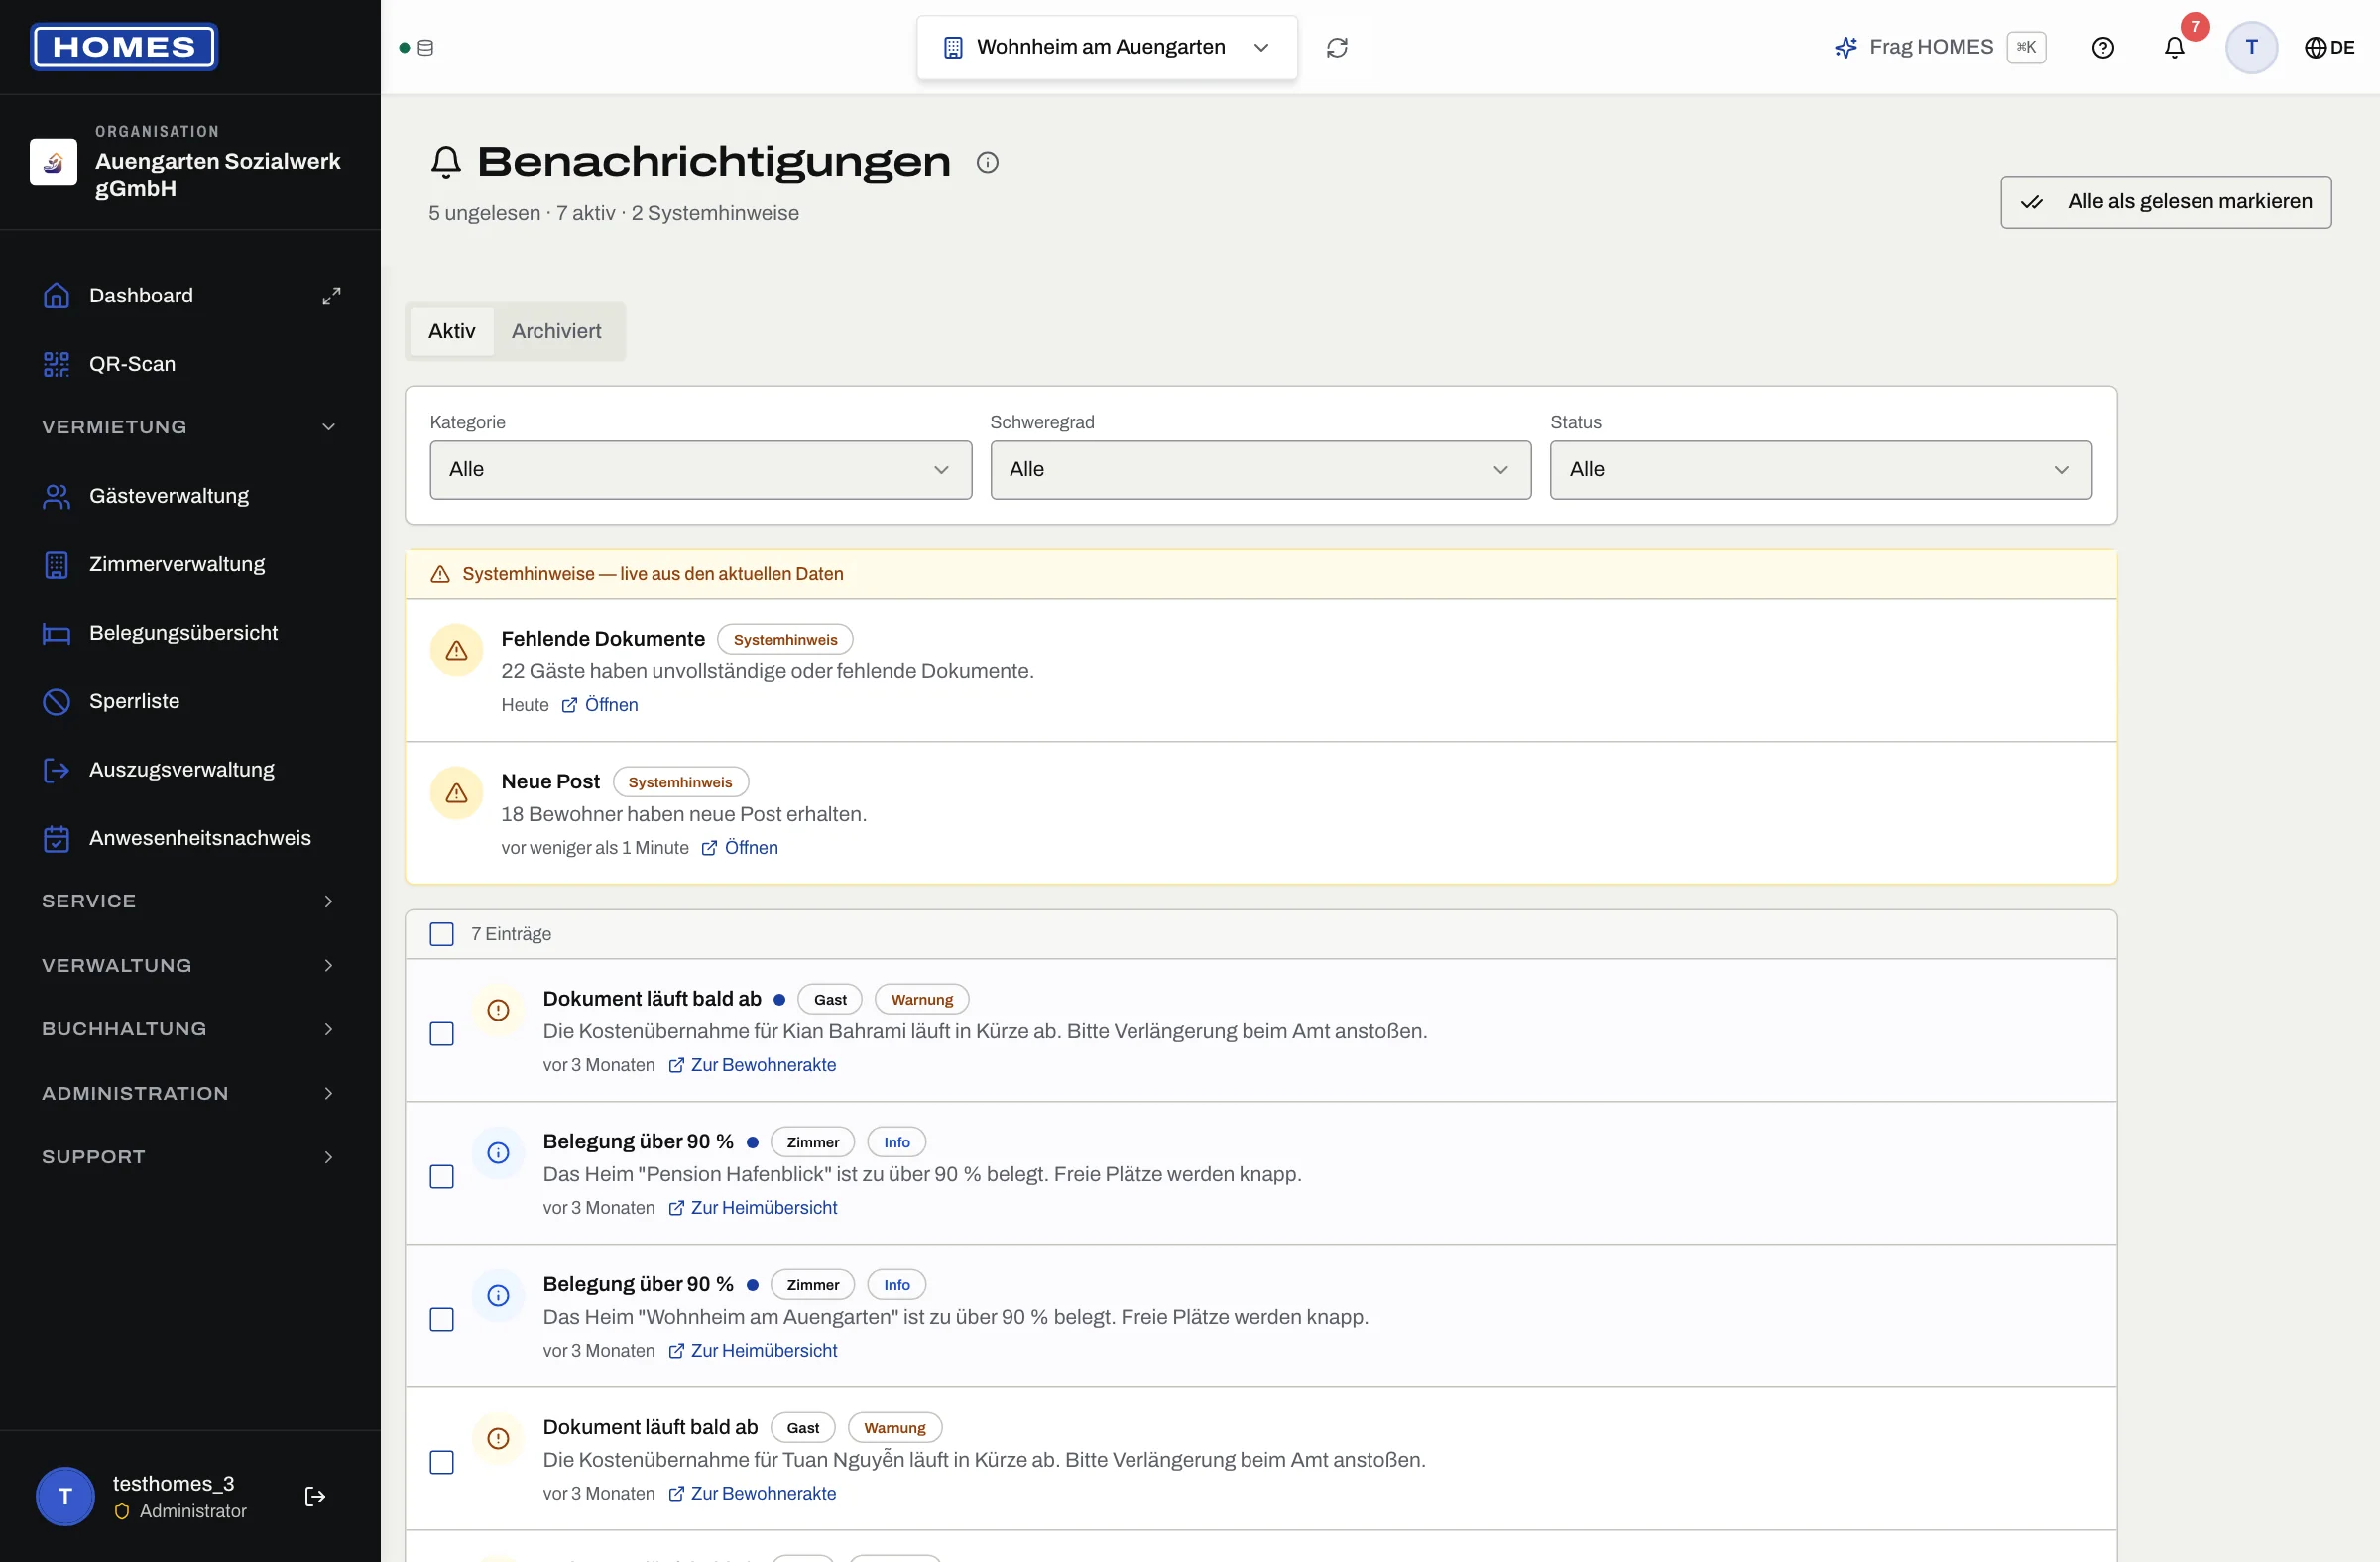
Task: Expand the SERVICE sidebar section
Action: (190, 901)
